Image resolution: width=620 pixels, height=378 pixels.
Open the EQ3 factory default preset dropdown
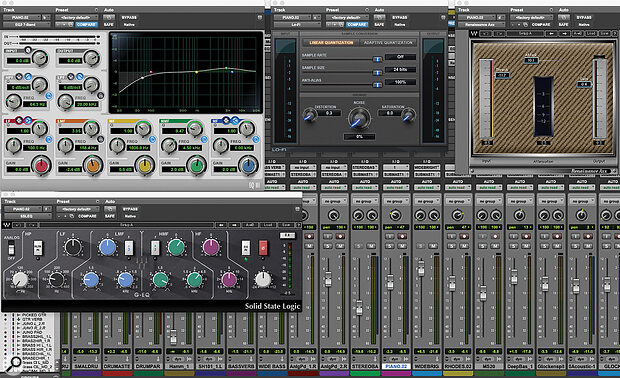click(x=77, y=17)
